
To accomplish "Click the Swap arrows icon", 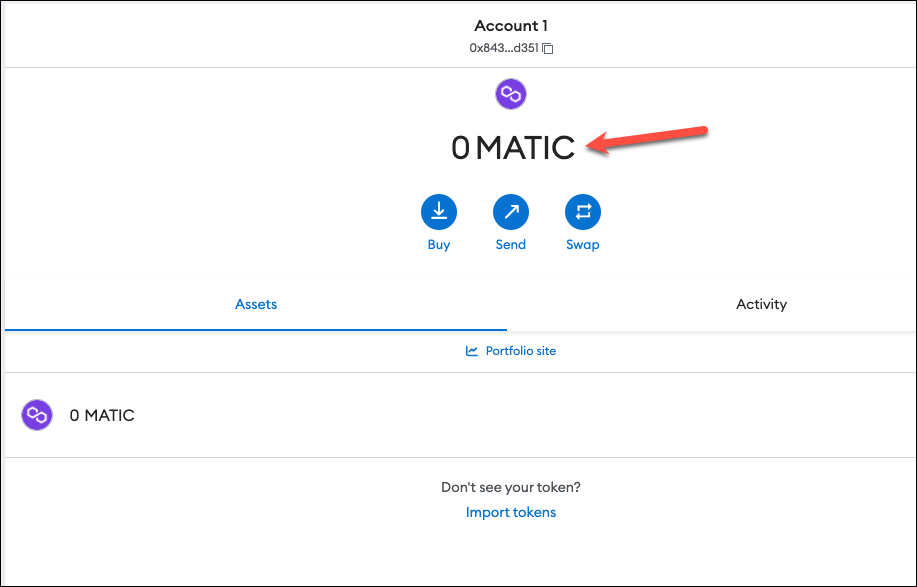I will click(582, 212).
